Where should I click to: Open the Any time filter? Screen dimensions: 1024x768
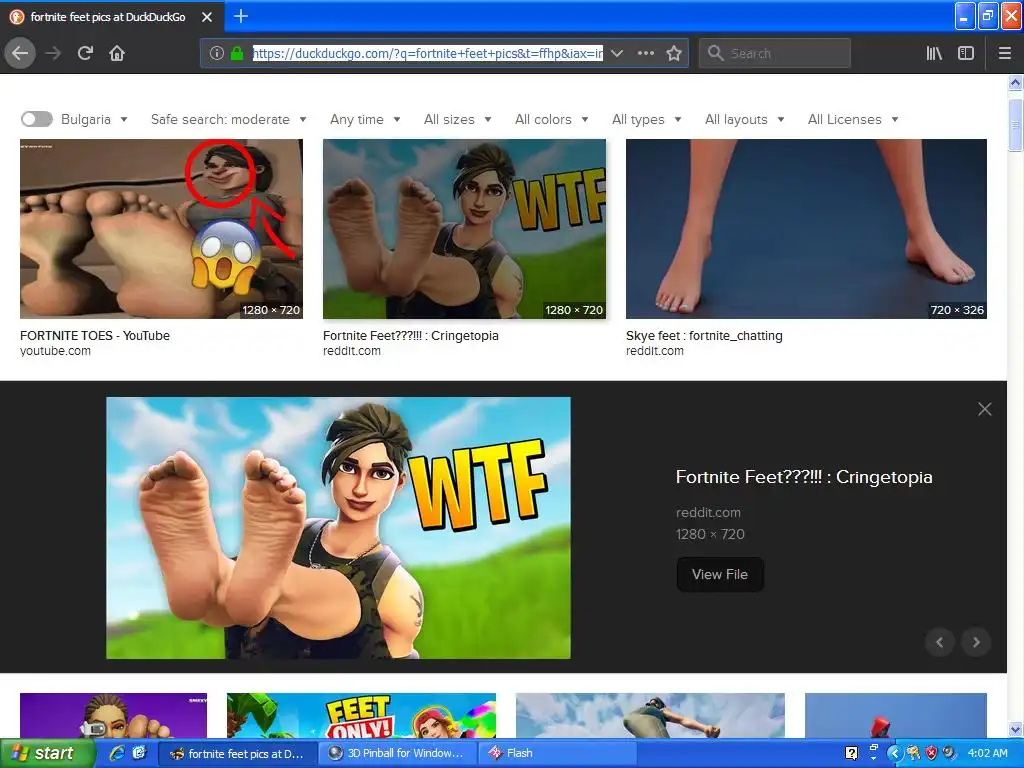(365, 119)
